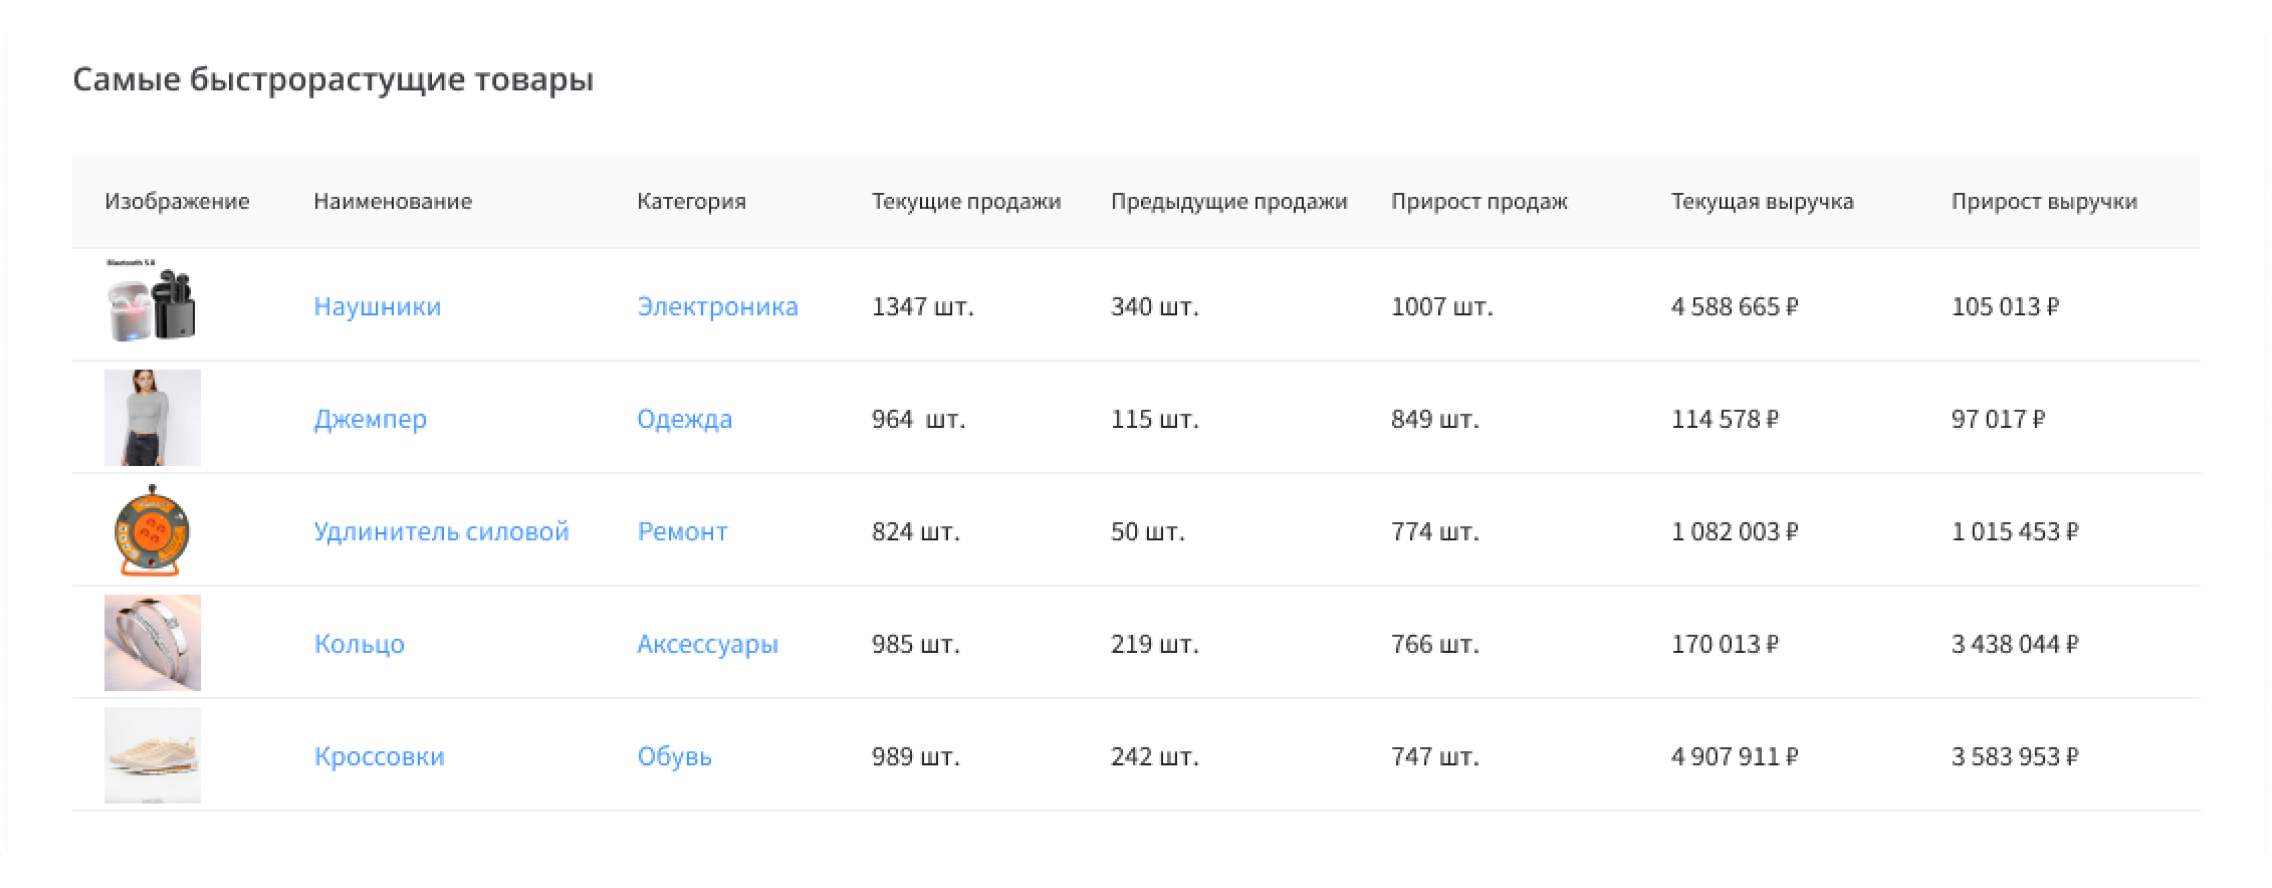Sort by Текущие продажи column header
The height and width of the screenshot is (888, 2272).
pos(965,201)
